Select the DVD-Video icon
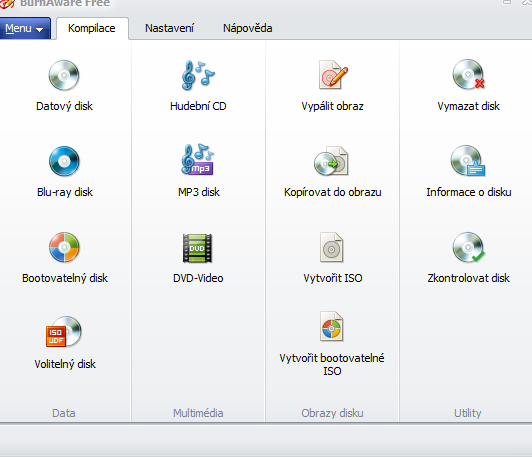 point(197,248)
